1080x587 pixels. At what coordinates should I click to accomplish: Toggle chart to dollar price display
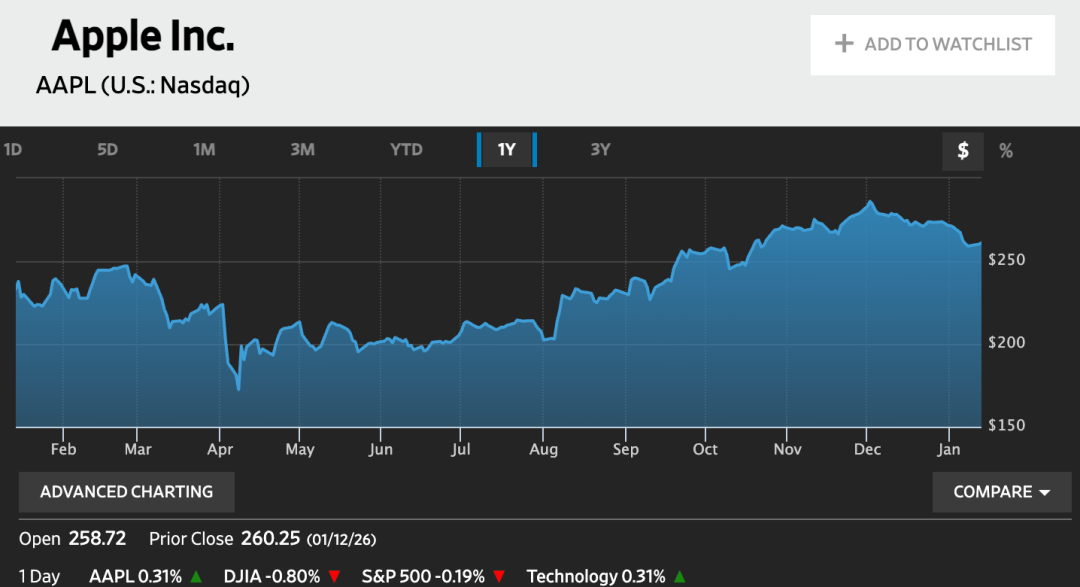(963, 151)
